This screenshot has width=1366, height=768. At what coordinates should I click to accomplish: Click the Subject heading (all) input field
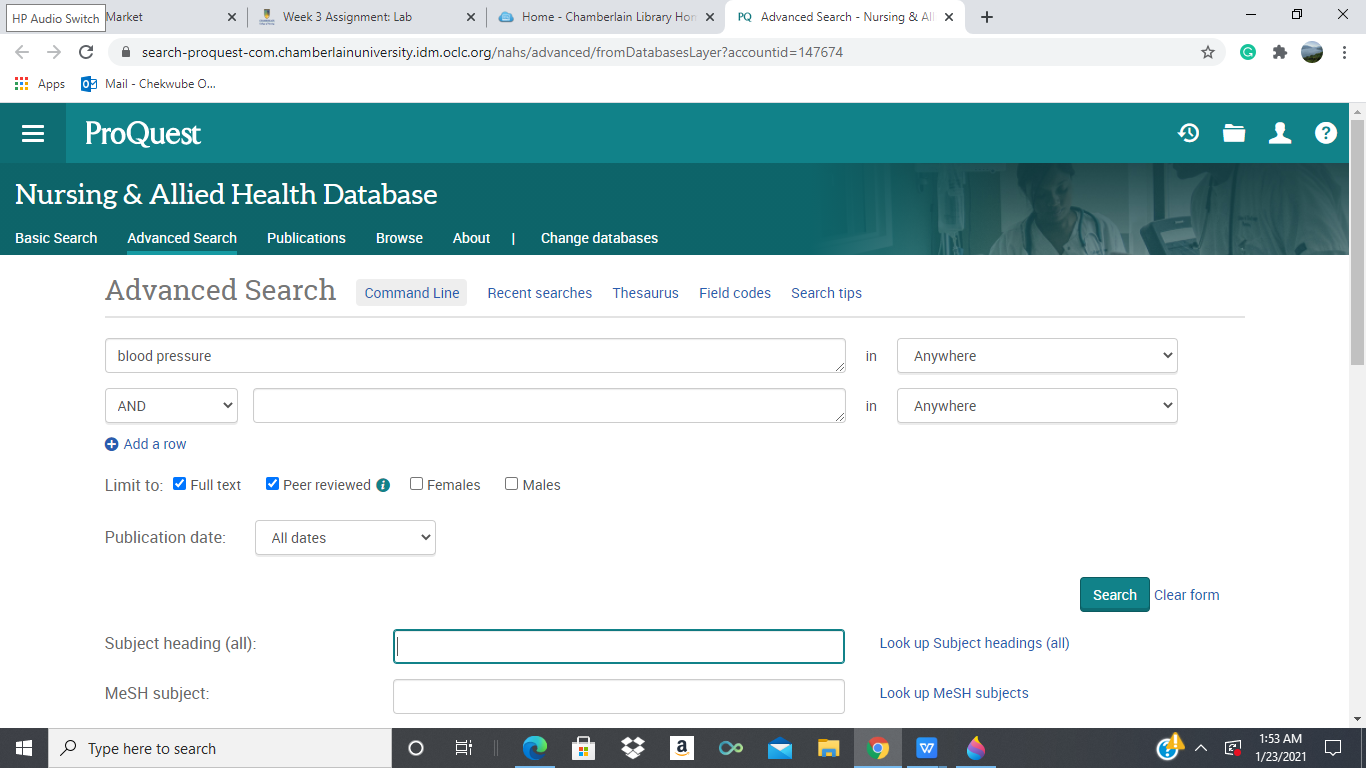point(619,646)
